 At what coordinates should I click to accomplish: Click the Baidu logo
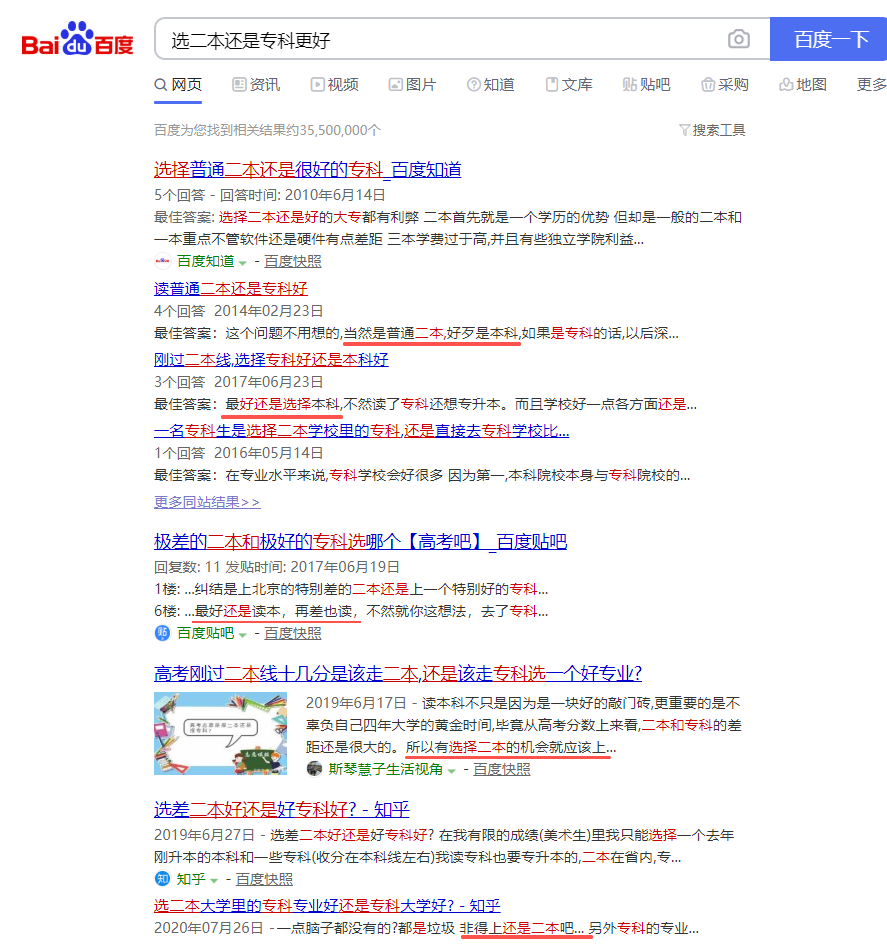point(78,41)
